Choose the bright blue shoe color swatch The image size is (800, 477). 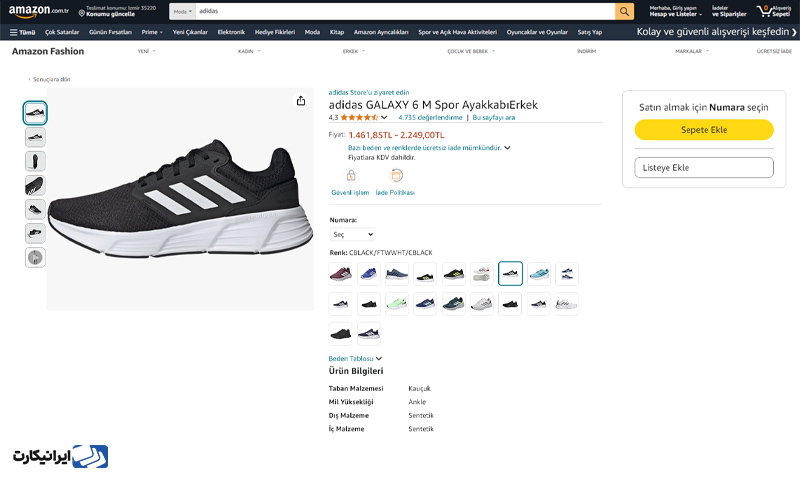(x=369, y=274)
